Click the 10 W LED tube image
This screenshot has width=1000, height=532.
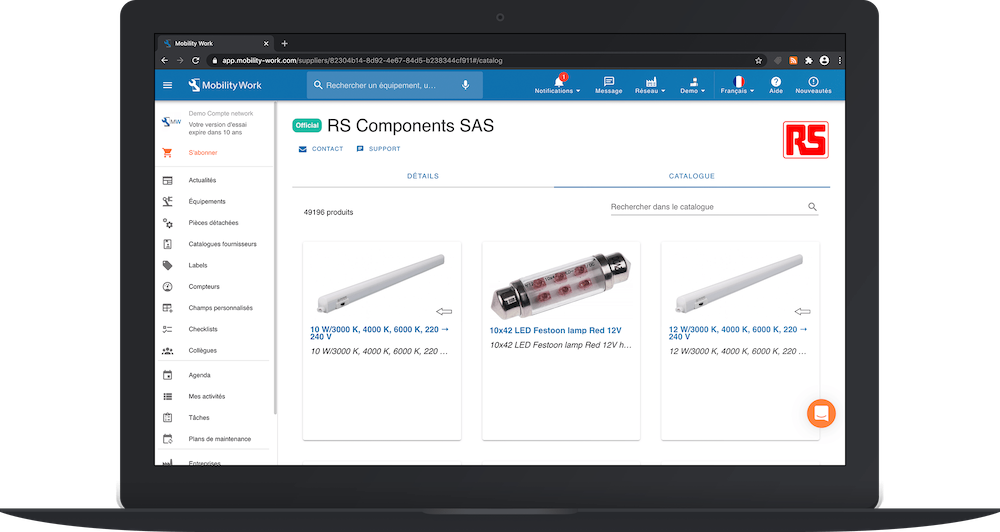(381, 283)
